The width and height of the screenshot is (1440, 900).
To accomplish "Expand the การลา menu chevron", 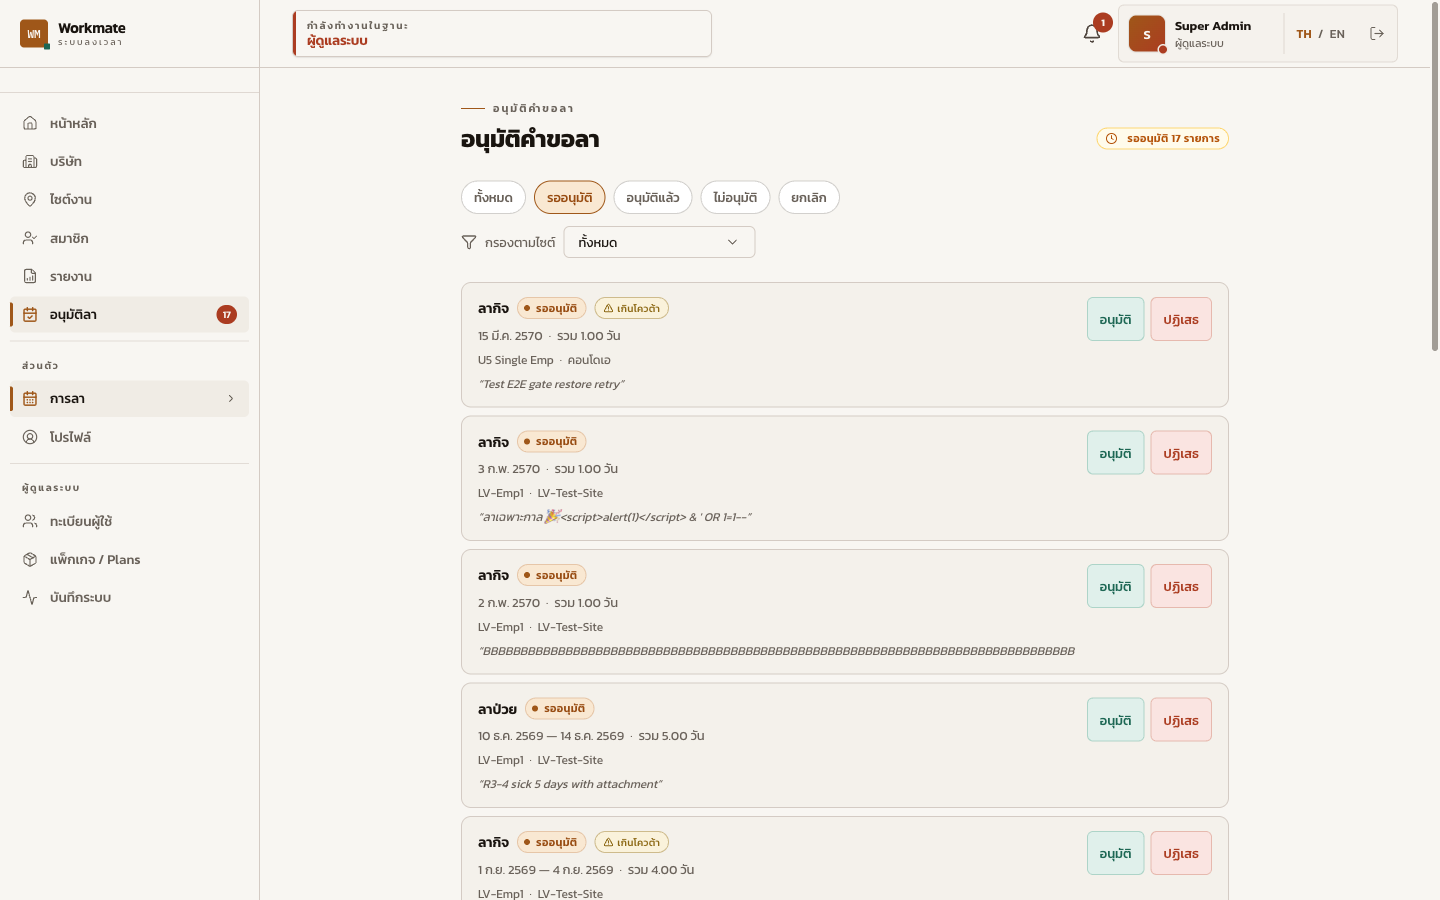I will pyautogui.click(x=231, y=398).
